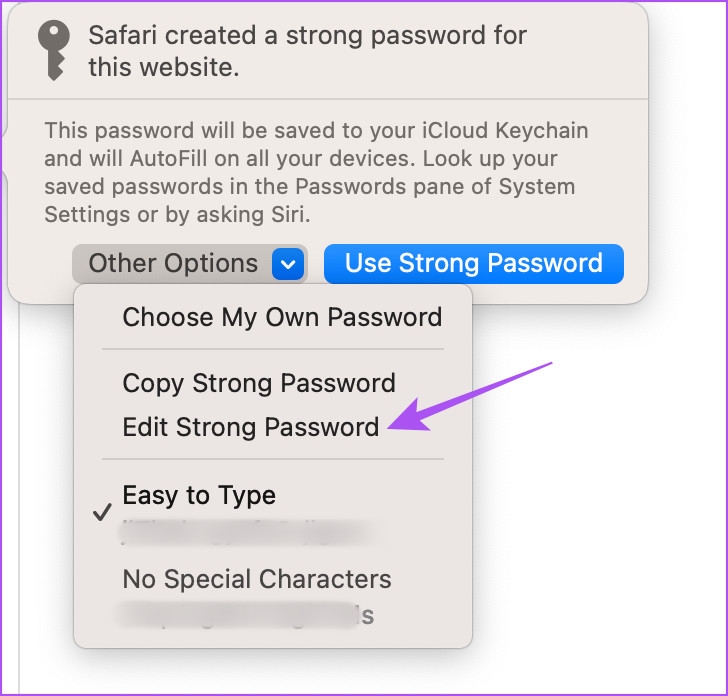Click the blurred password under Easy to Type
Viewport: 728px width, 696px height.
coord(246,533)
